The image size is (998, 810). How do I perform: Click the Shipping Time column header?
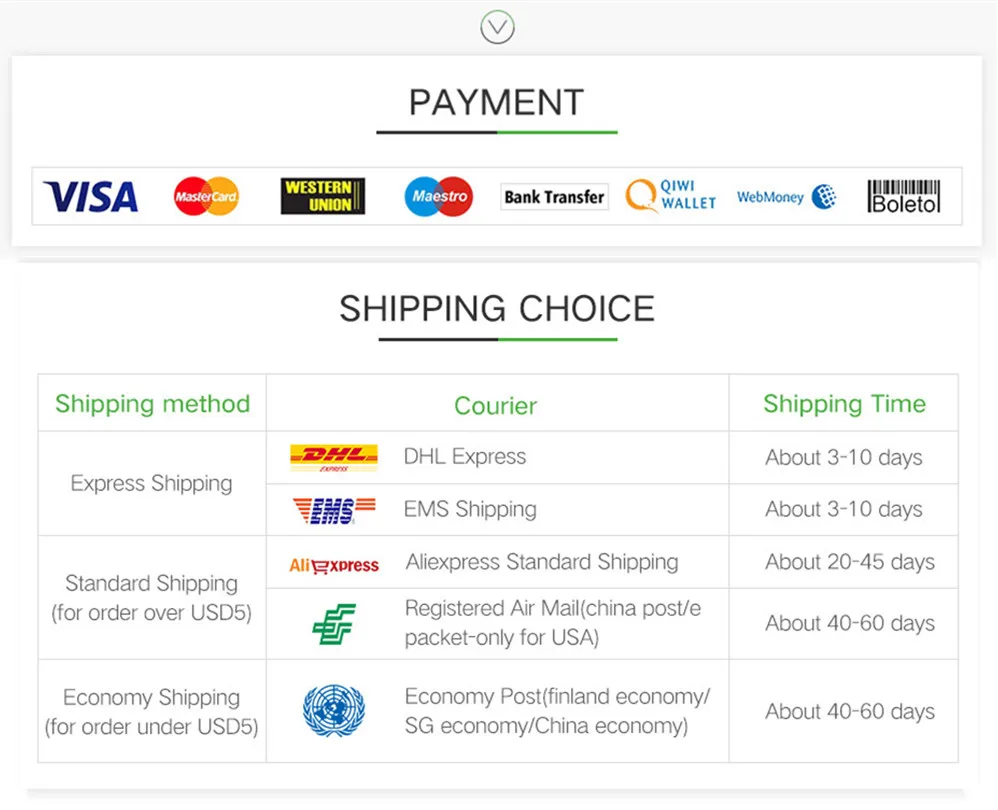tap(844, 404)
